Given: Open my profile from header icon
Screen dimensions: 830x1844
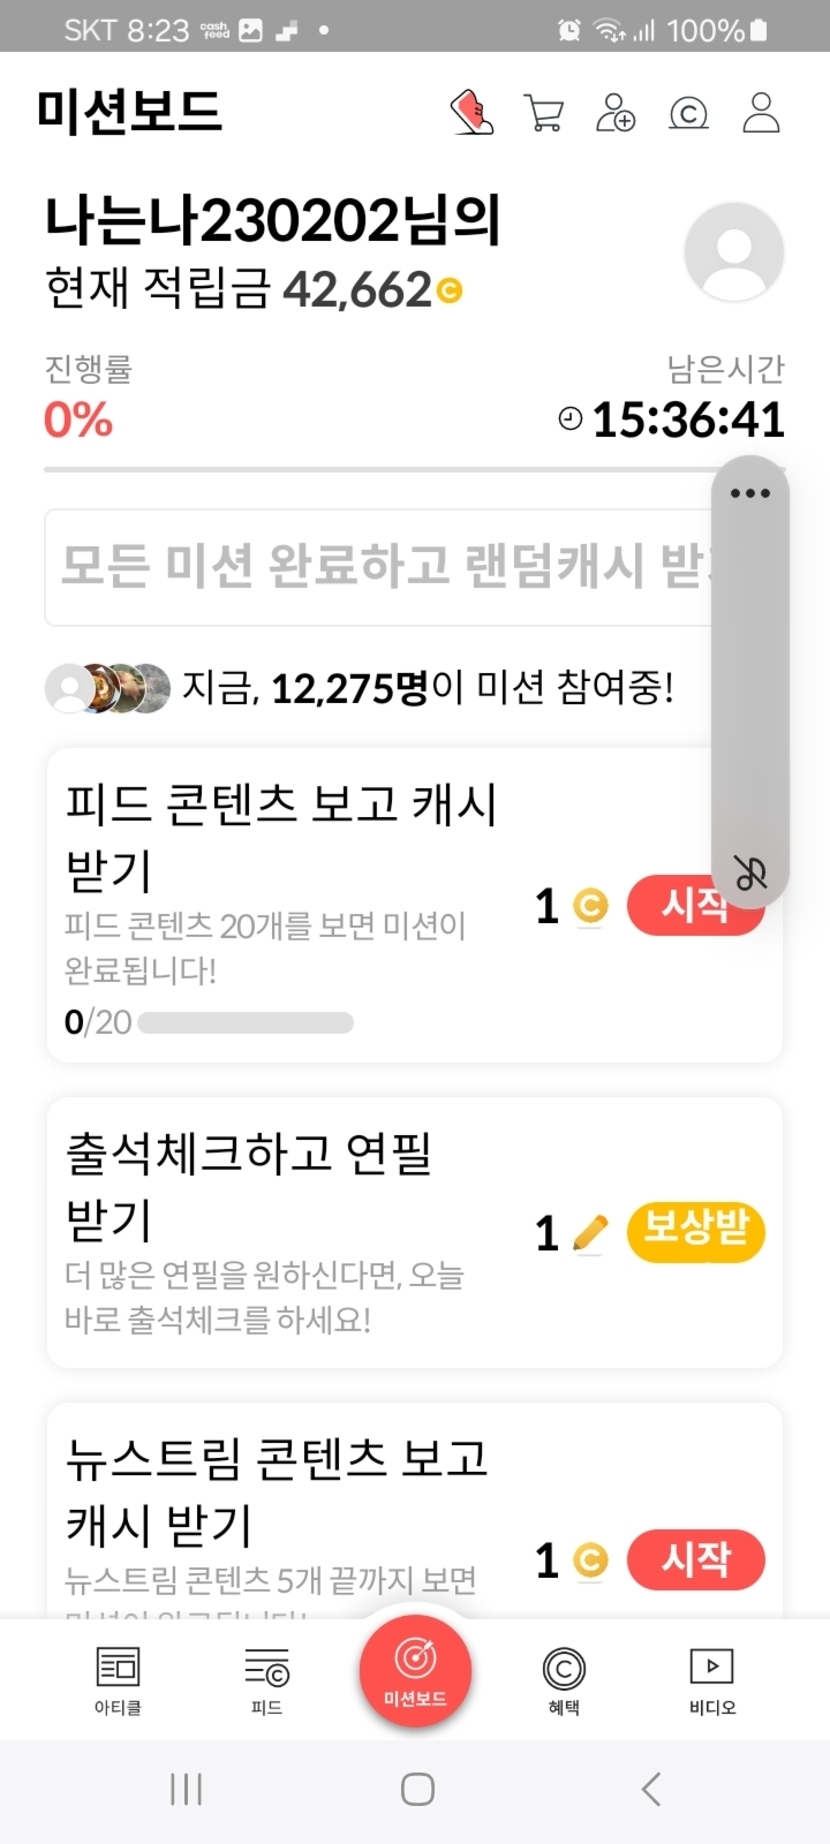Looking at the screenshot, I should (x=761, y=113).
